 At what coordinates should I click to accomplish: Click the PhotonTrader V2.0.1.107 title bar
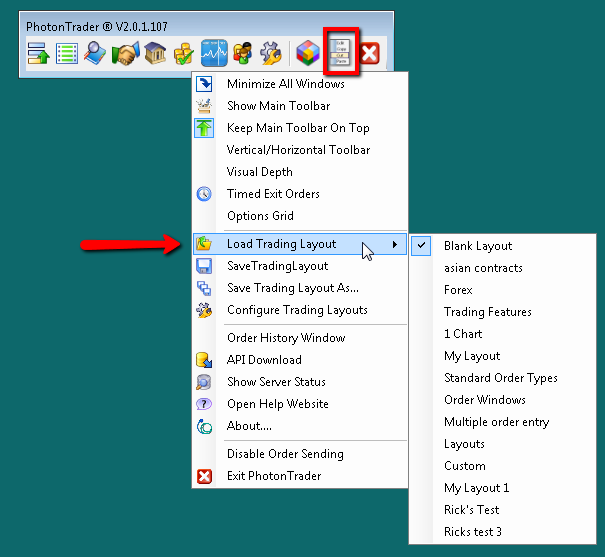click(206, 26)
